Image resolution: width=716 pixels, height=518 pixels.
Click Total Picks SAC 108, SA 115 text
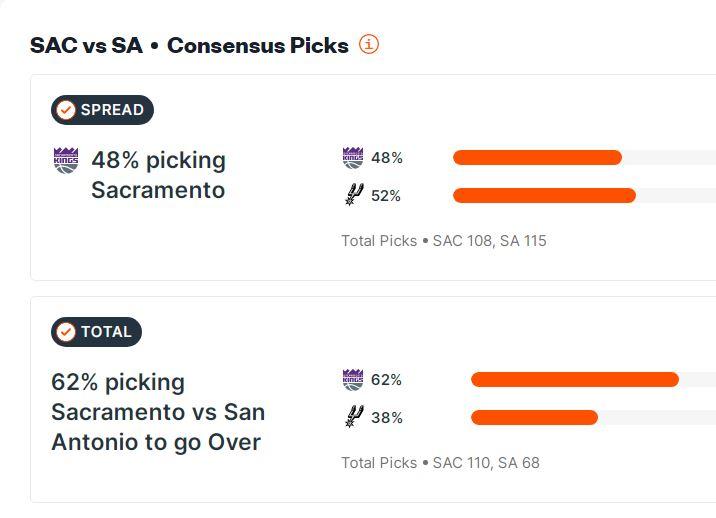[443, 241]
